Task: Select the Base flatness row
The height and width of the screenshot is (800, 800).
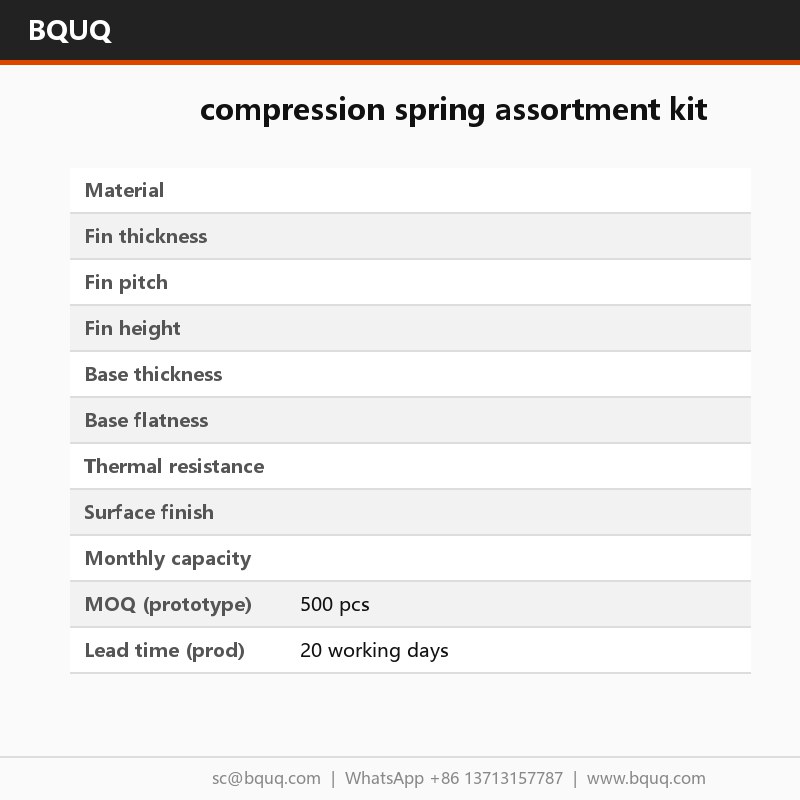Action: click(x=410, y=420)
